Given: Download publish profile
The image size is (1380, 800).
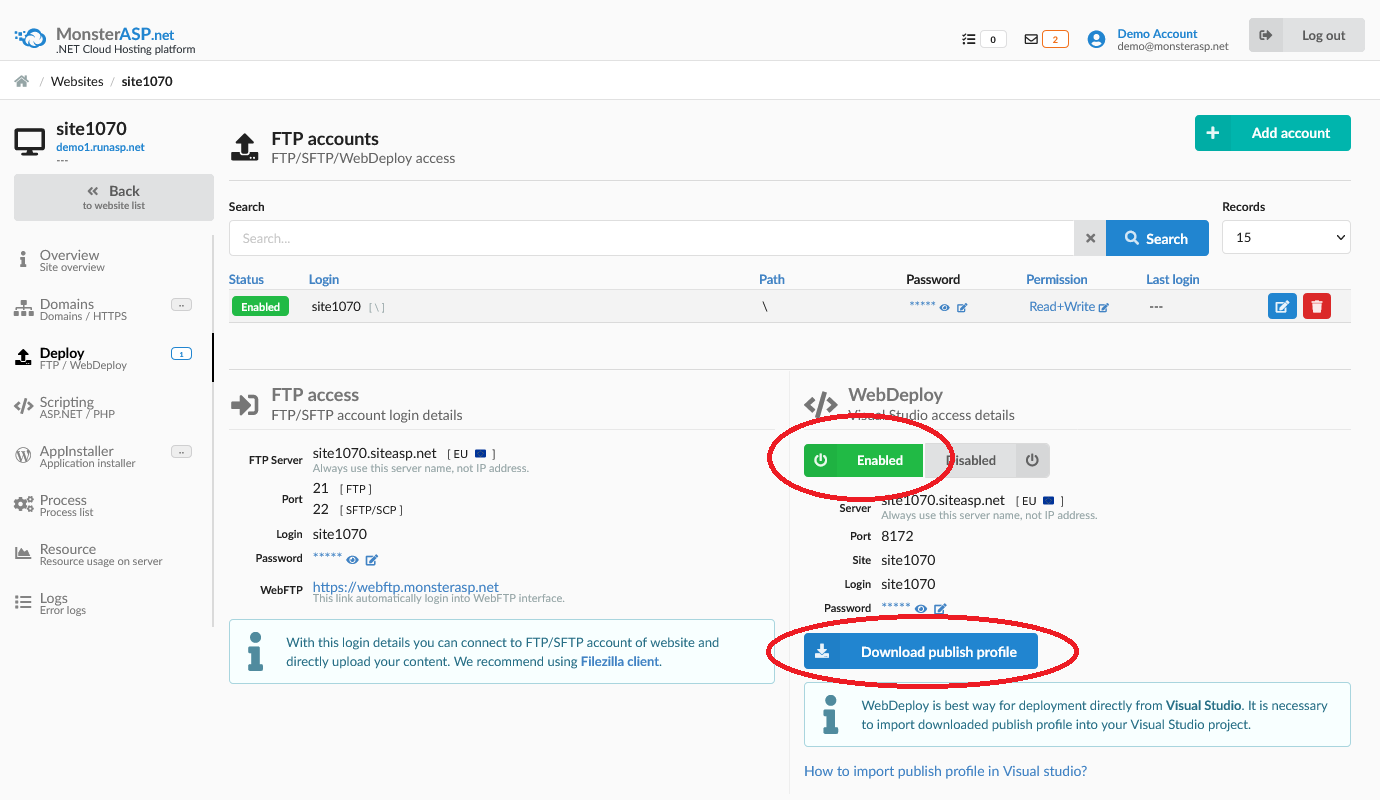Looking at the screenshot, I should [921, 652].
